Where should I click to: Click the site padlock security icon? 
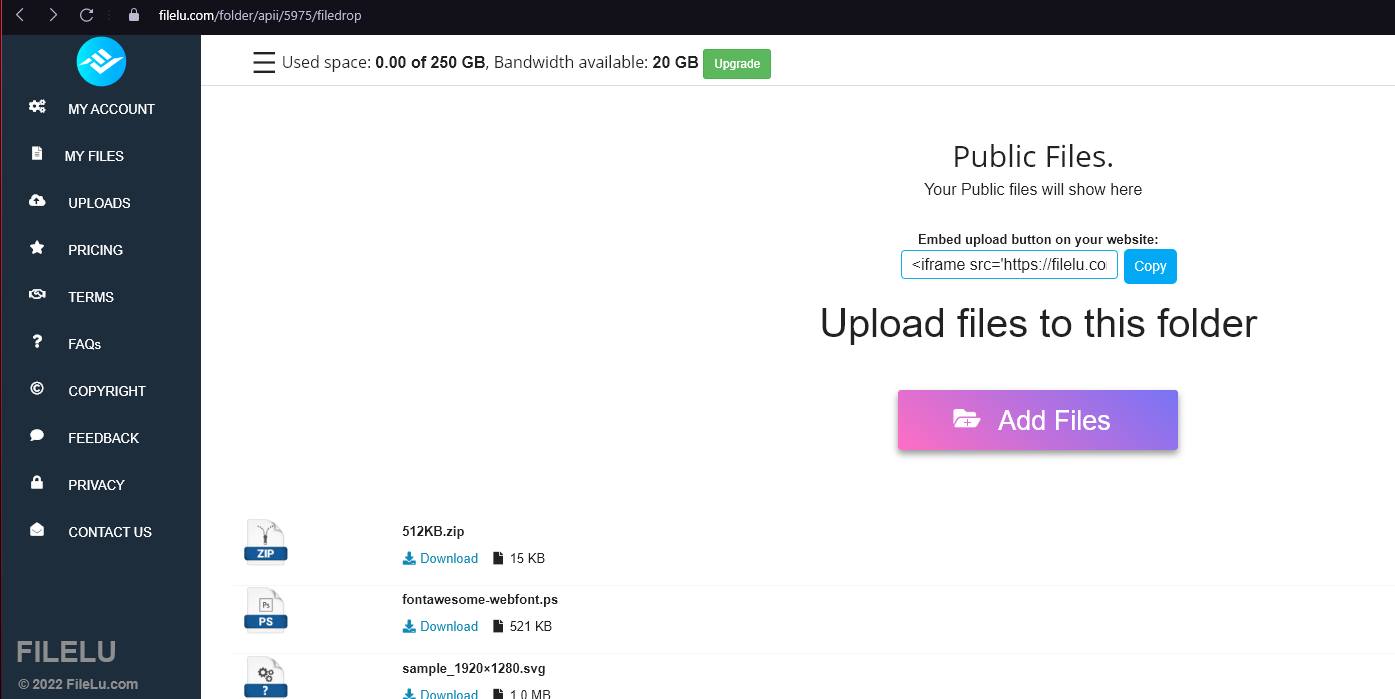pyautogui.click(x=134, y=15)
